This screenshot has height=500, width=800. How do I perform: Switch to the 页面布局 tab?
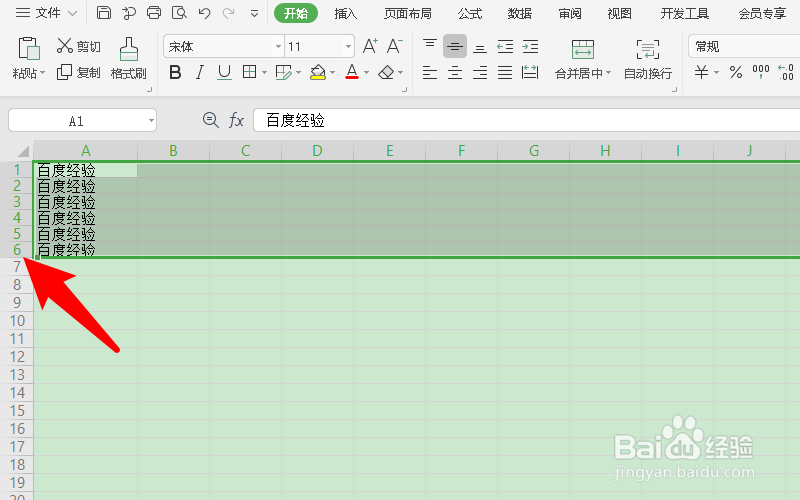(408, 13)
